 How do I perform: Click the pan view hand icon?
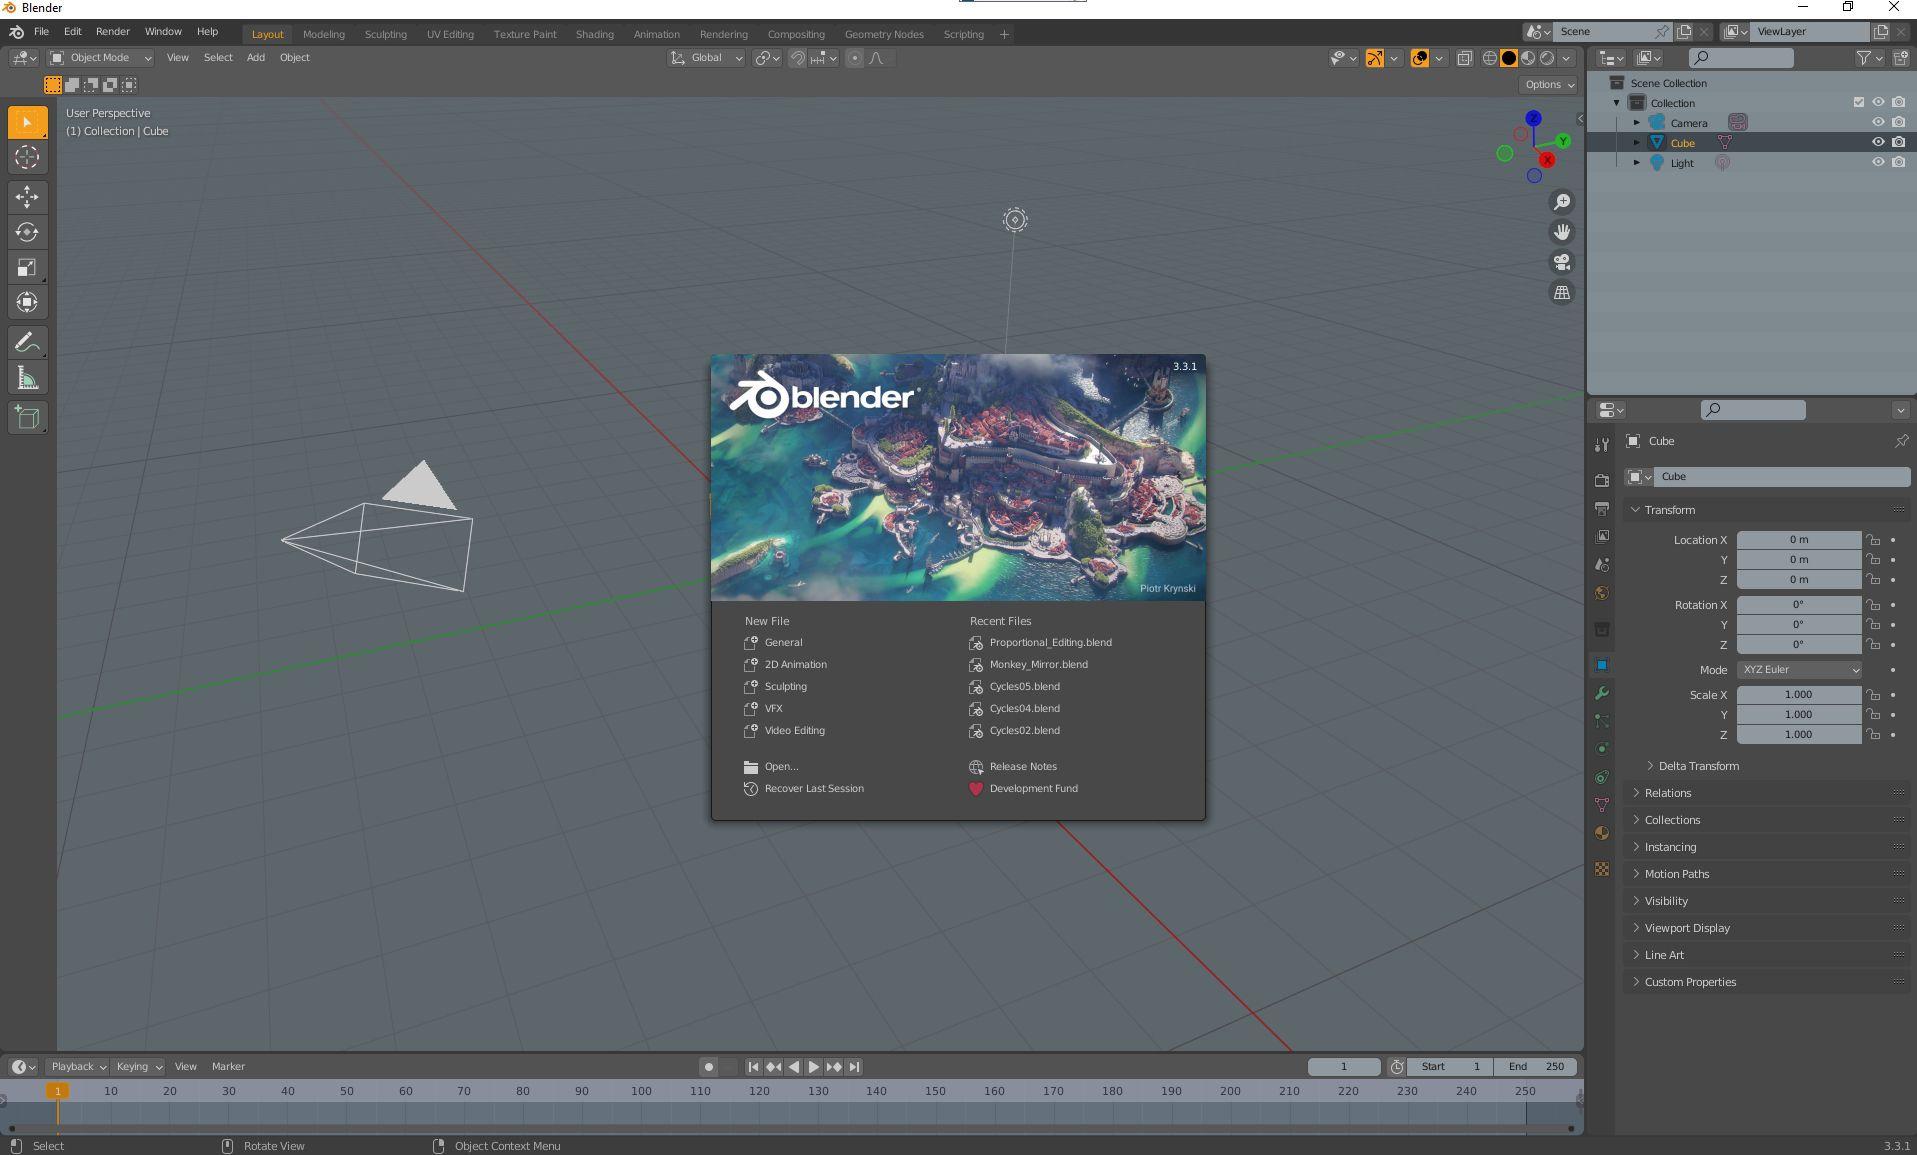(x=1561, y=232)
